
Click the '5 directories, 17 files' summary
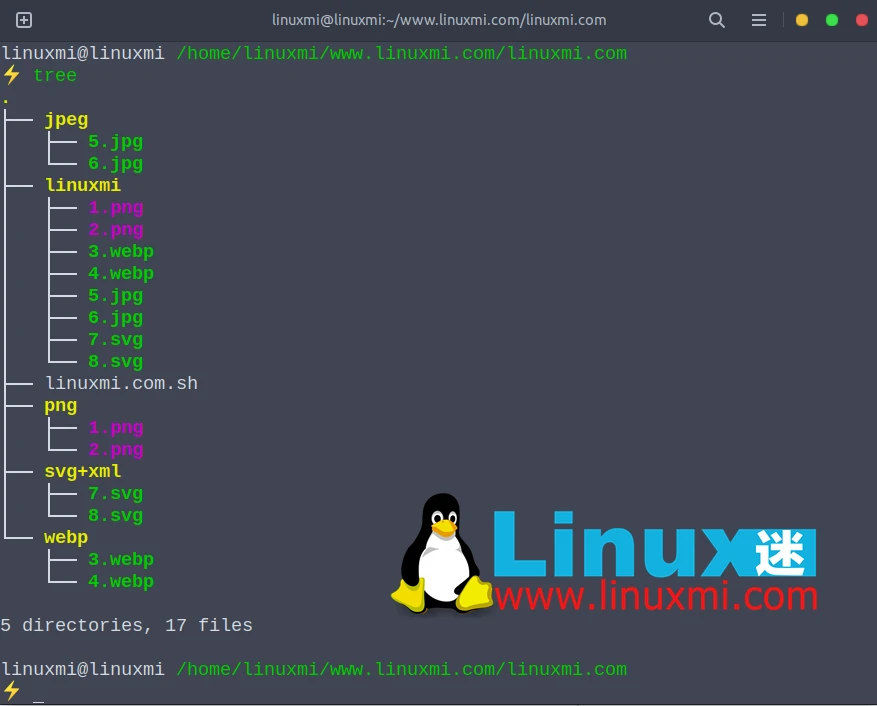(x=126, y=625)
